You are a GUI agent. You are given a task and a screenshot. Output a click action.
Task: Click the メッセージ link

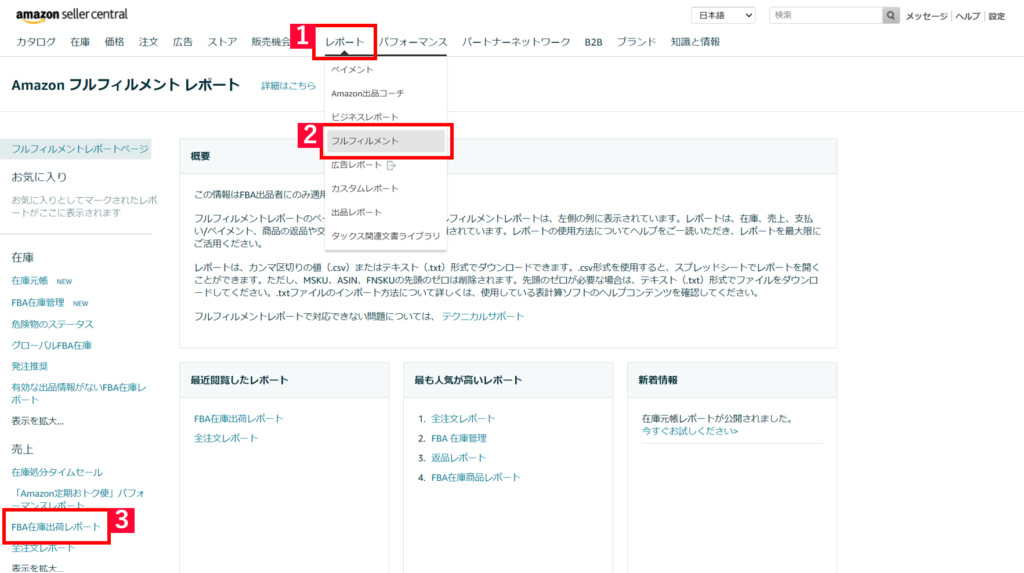click(x=926, y=16)
